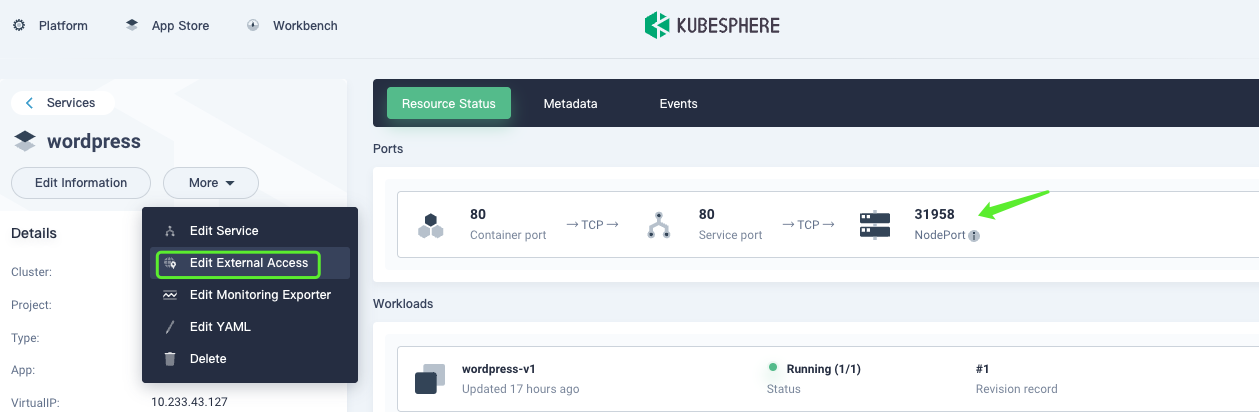Click the App Store stack icon
The image size is (1259, 412).
pos(132,25)
